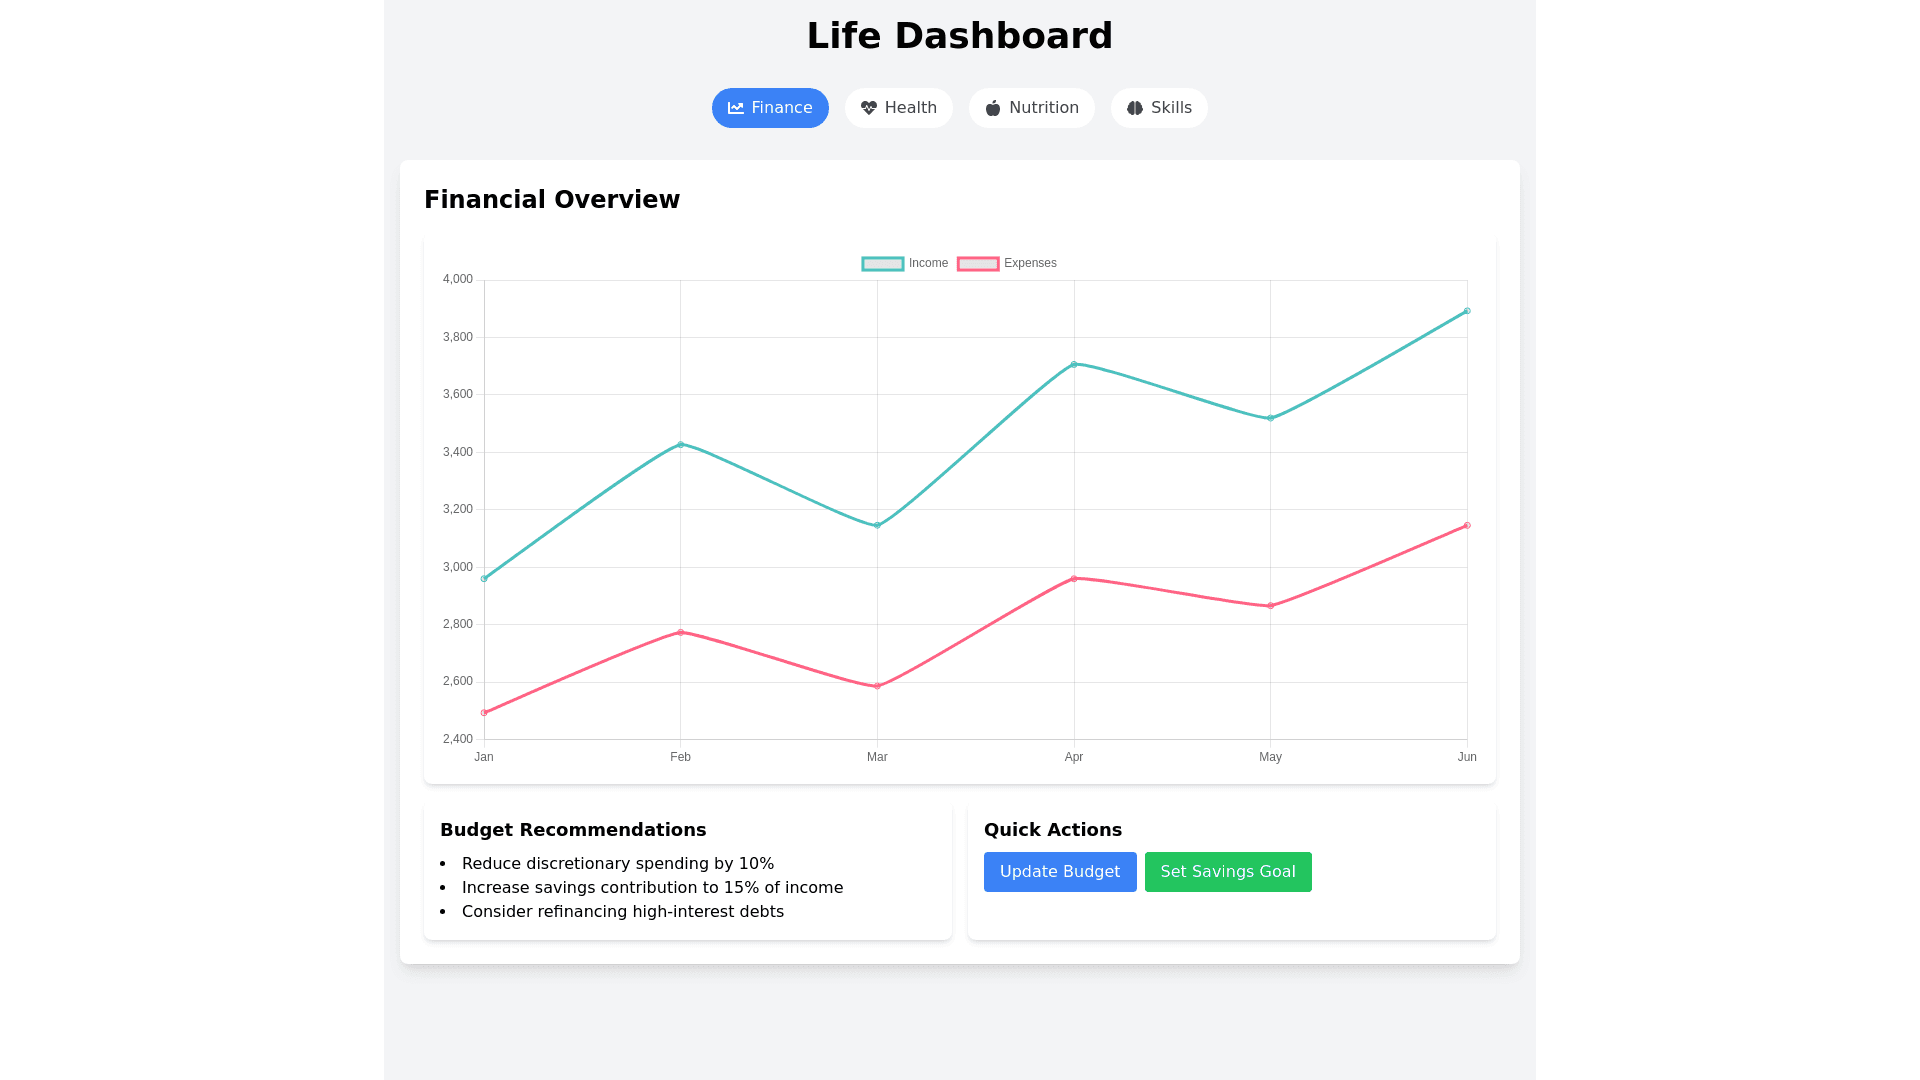1920x1080 pixels.
Task: Select the Skills tab
Action: (x=1159, y=108)
